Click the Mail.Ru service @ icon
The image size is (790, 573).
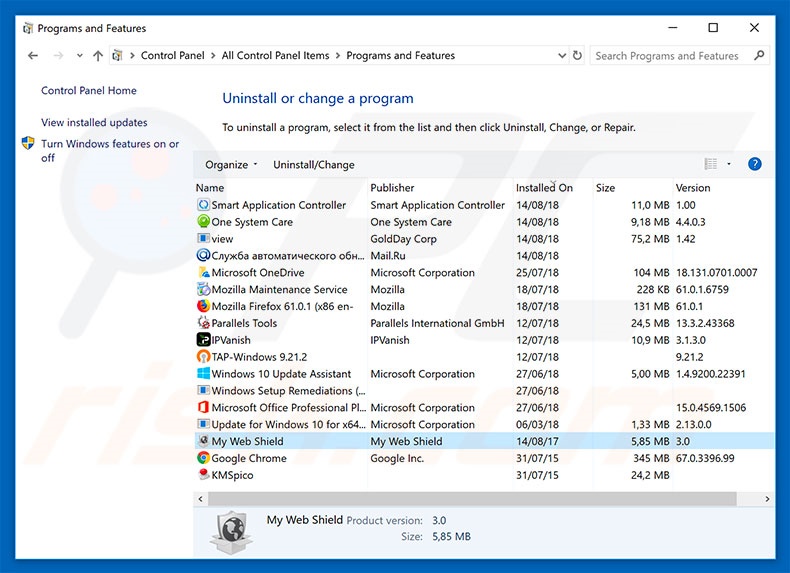click(x=203, y=255)
